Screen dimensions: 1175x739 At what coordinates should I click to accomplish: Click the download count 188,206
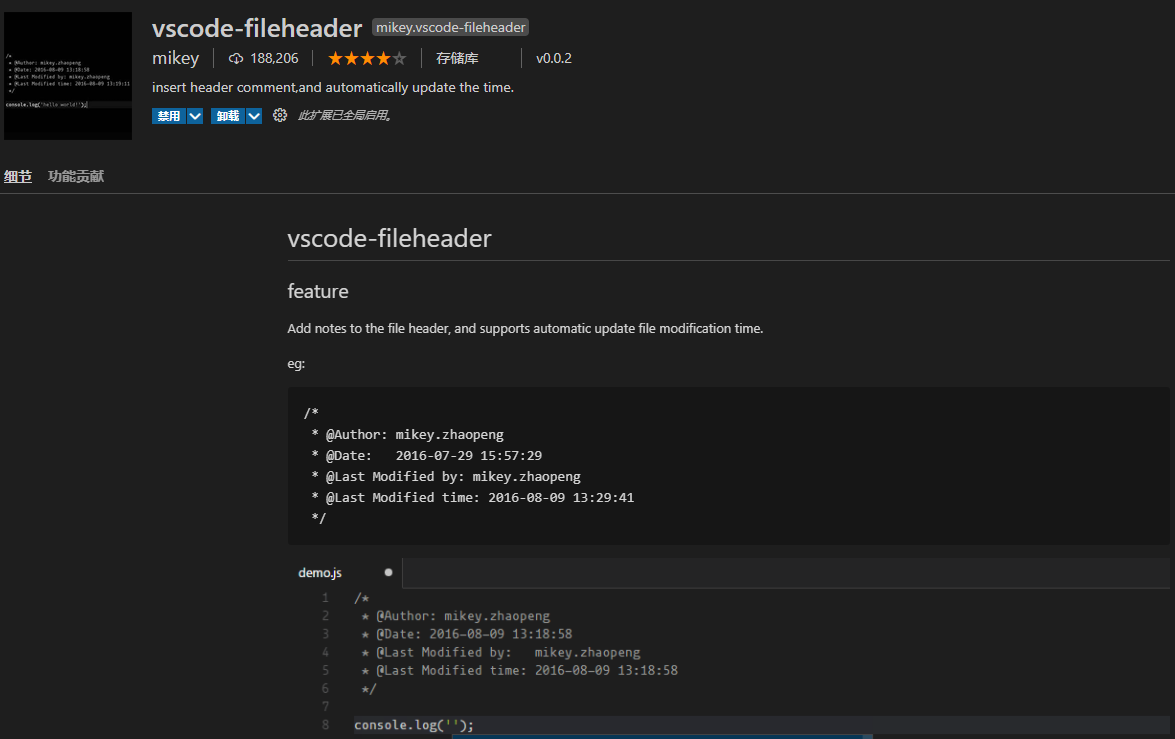point(274,58)
